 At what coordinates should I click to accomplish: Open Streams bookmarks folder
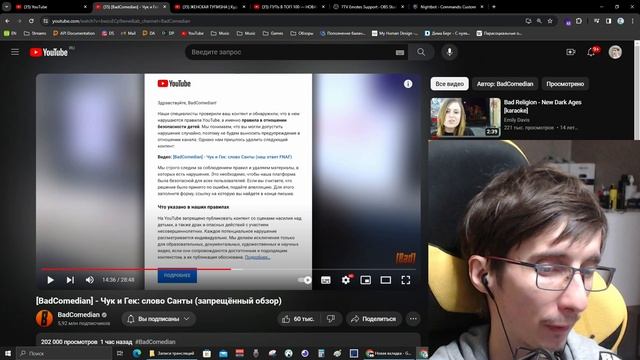pyautogui.click(x=36, y=33)
